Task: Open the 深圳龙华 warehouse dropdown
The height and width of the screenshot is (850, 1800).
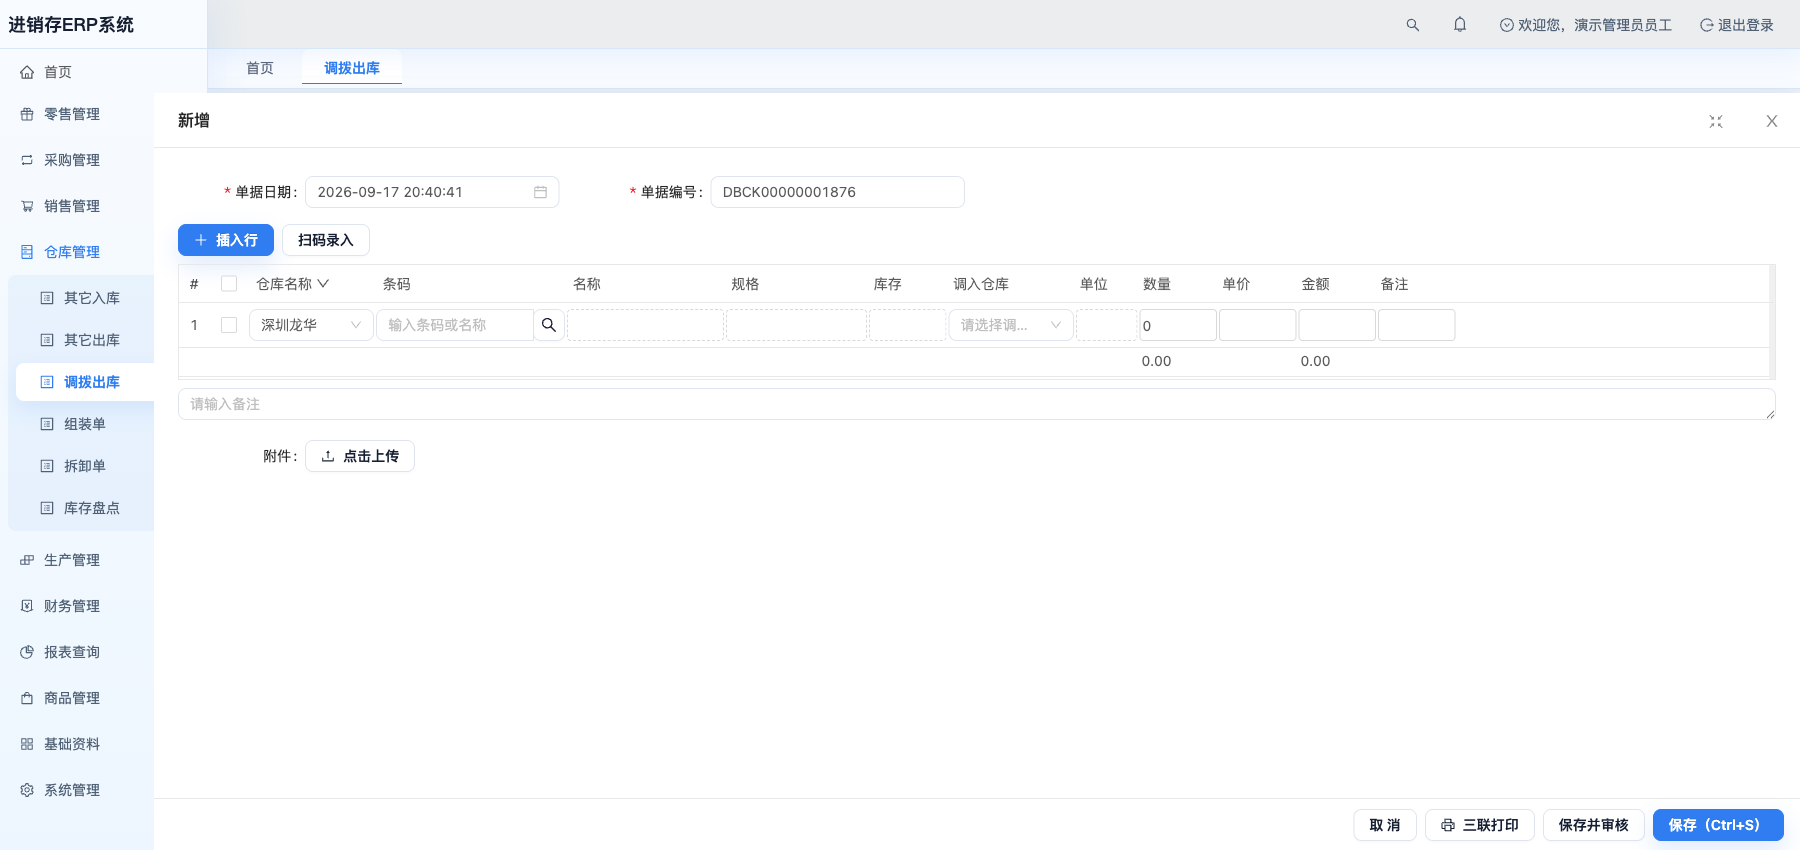Action: point(311,325)
